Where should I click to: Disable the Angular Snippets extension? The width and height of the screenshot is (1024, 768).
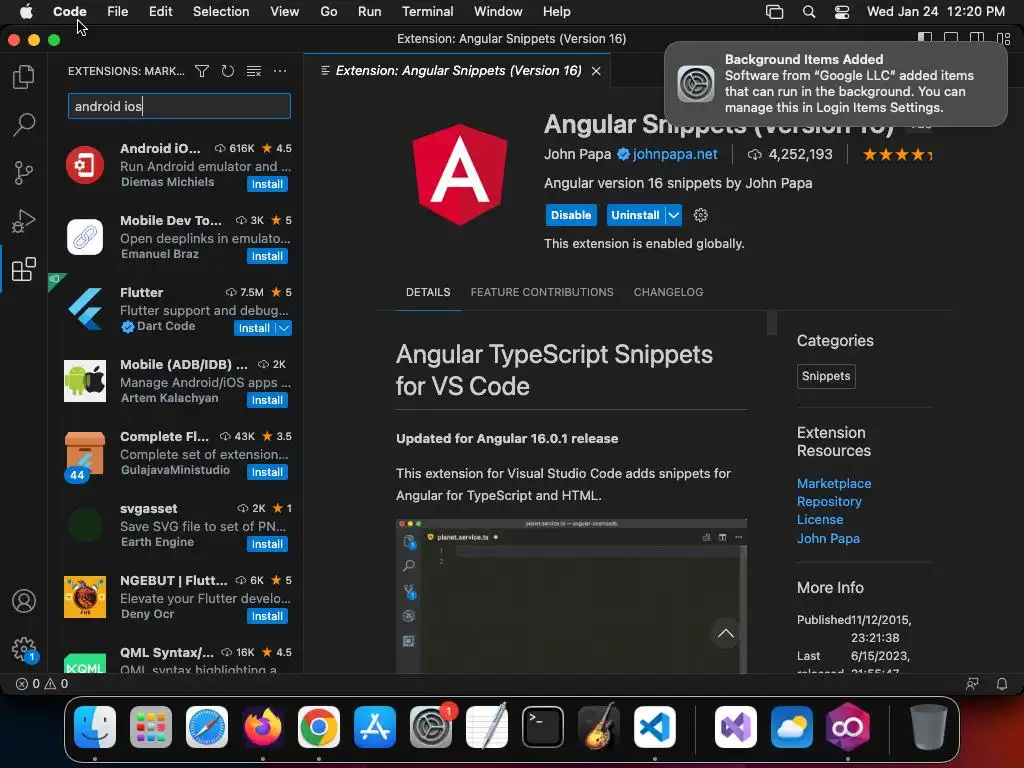coord(571,215)
